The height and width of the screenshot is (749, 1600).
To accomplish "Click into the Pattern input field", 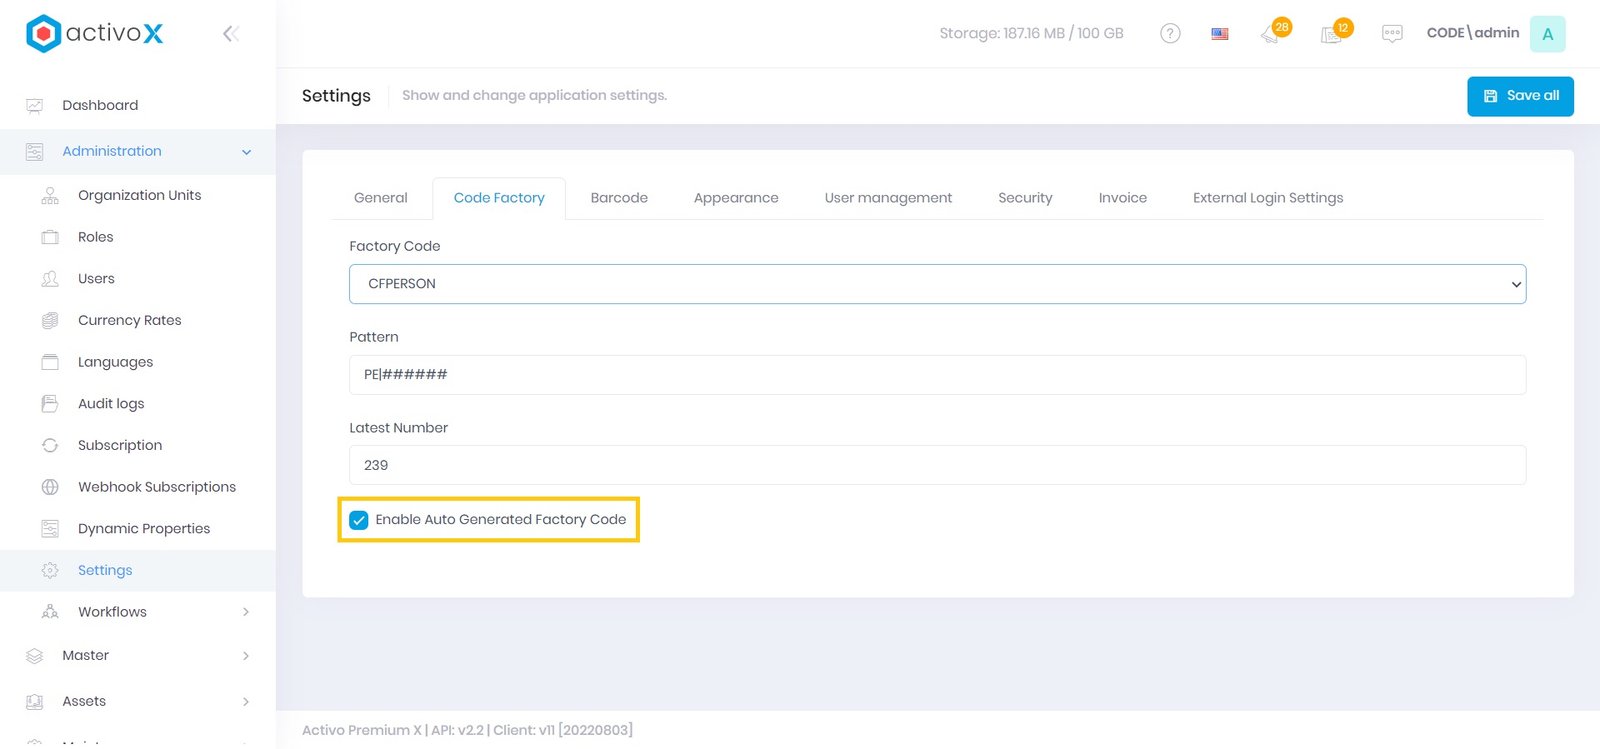I will (x=937, y=375).
